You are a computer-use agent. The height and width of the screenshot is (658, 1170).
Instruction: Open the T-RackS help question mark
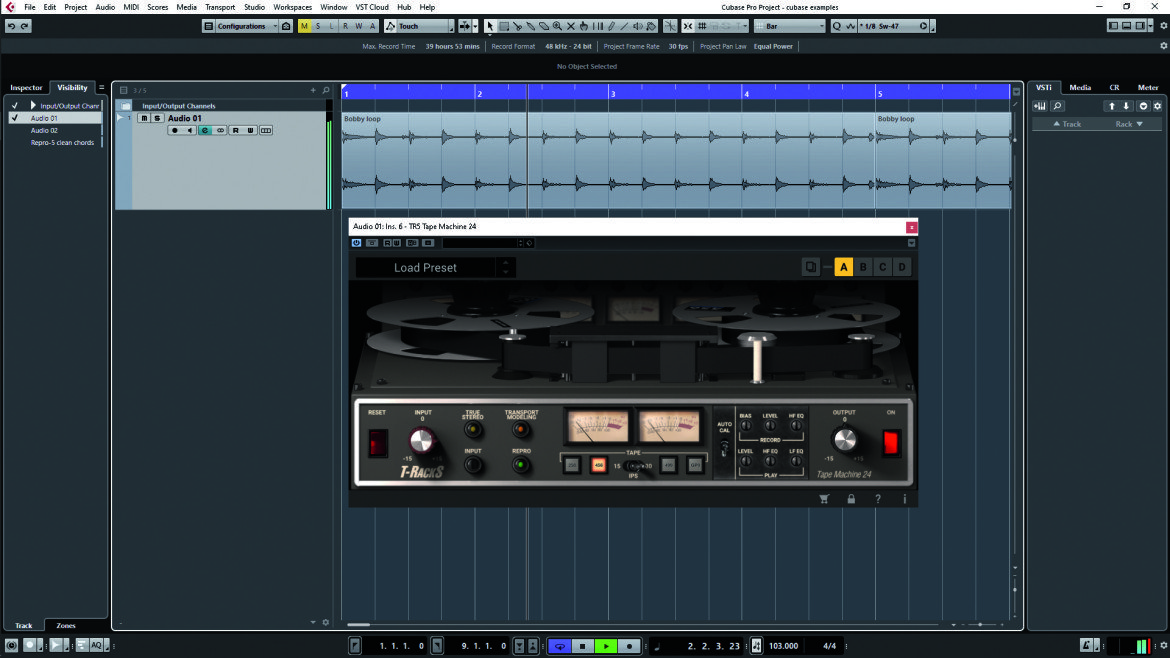[x=878, y=499]
